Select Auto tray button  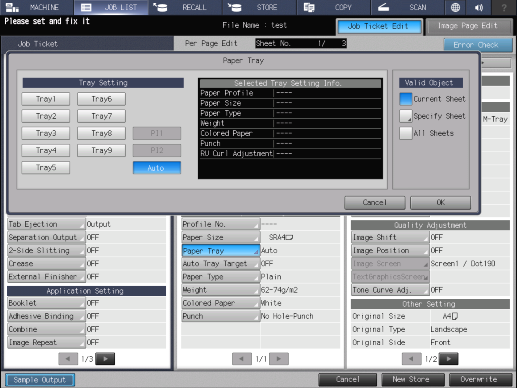tap(157, 168)
